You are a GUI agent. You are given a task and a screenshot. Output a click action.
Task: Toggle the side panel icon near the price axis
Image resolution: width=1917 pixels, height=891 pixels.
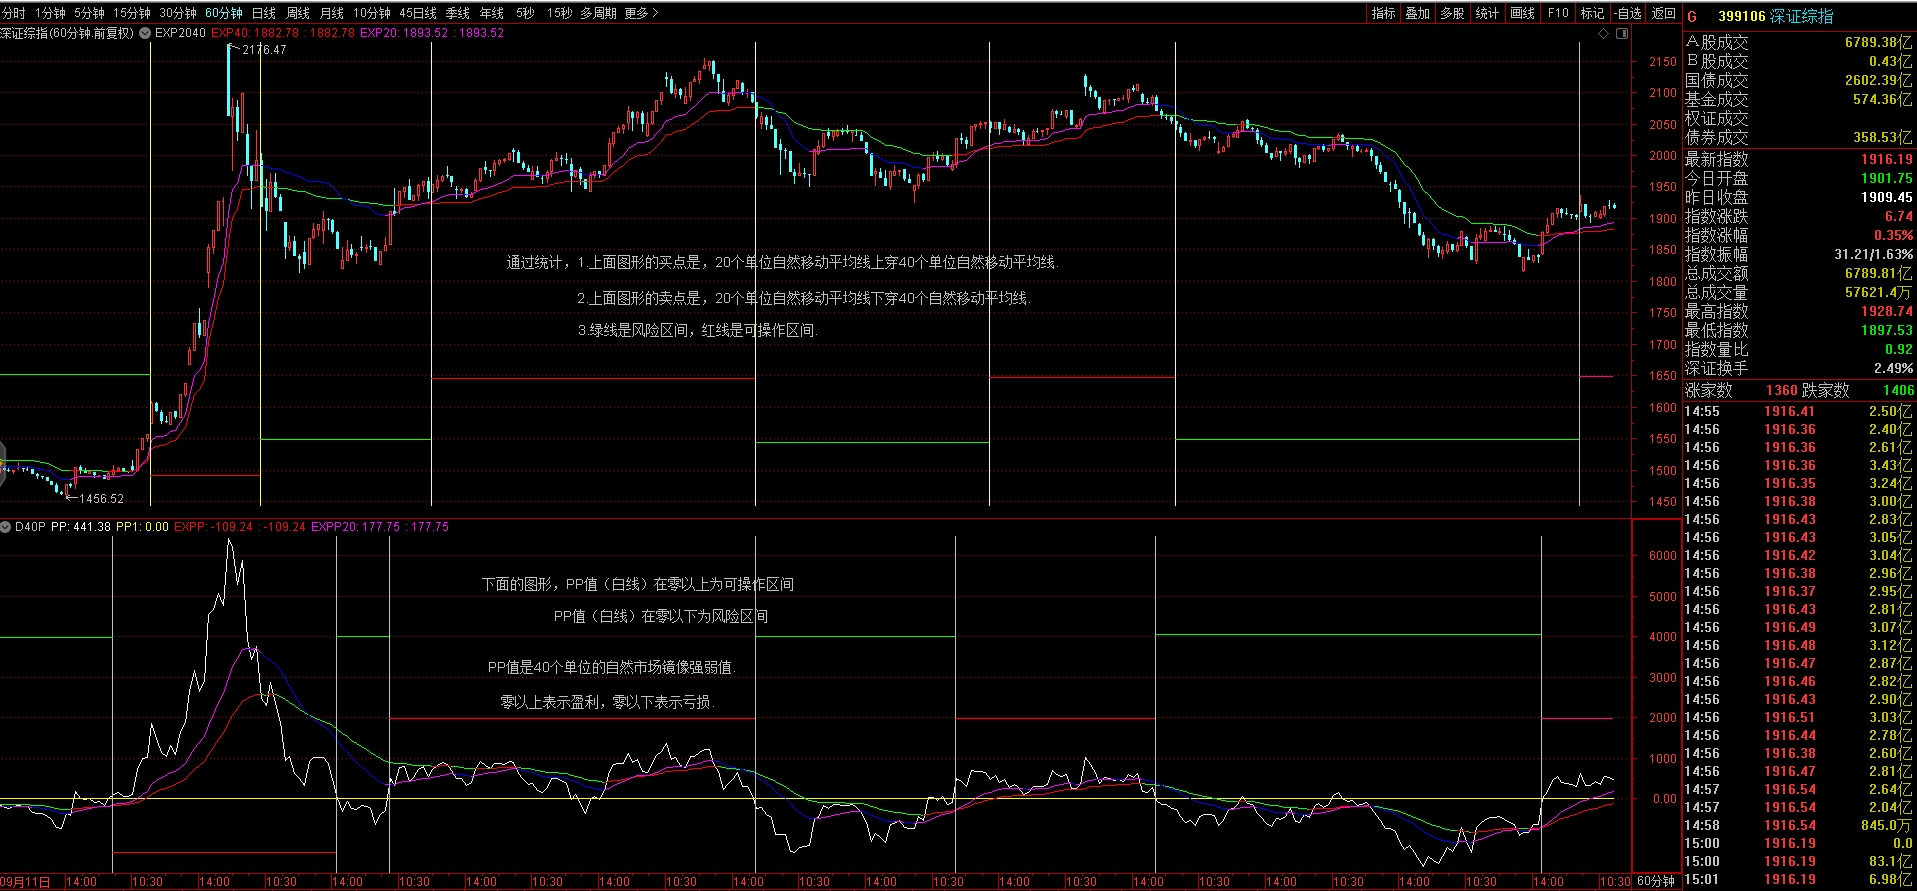click(1622, 33)
